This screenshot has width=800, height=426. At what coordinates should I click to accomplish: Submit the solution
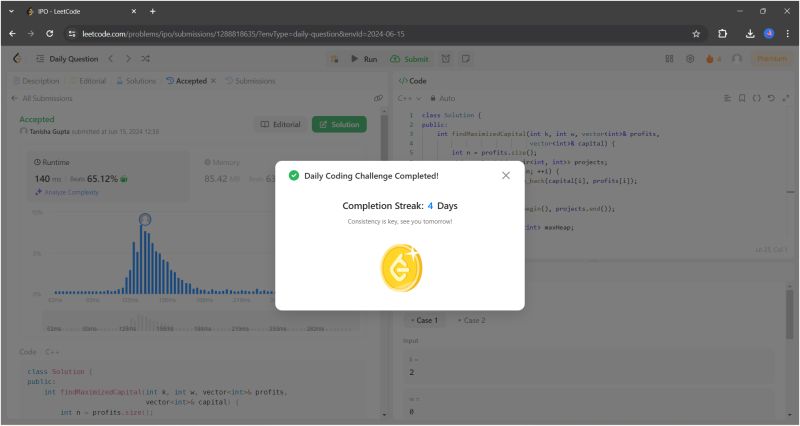pyautogui.click(x=409, y=59)
